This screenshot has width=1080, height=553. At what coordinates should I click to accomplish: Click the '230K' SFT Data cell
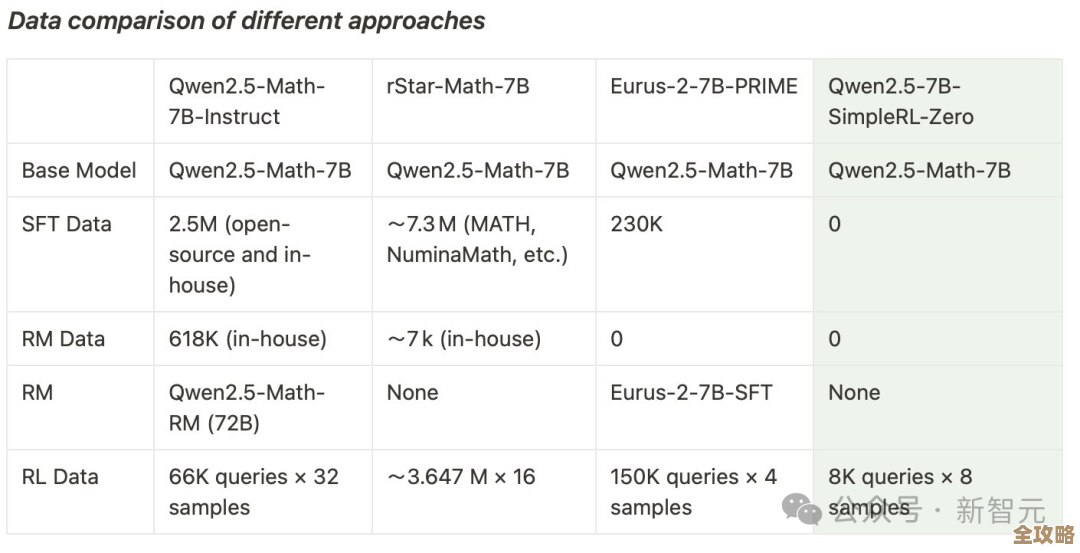pyautogui.click(x=636, y=224)
